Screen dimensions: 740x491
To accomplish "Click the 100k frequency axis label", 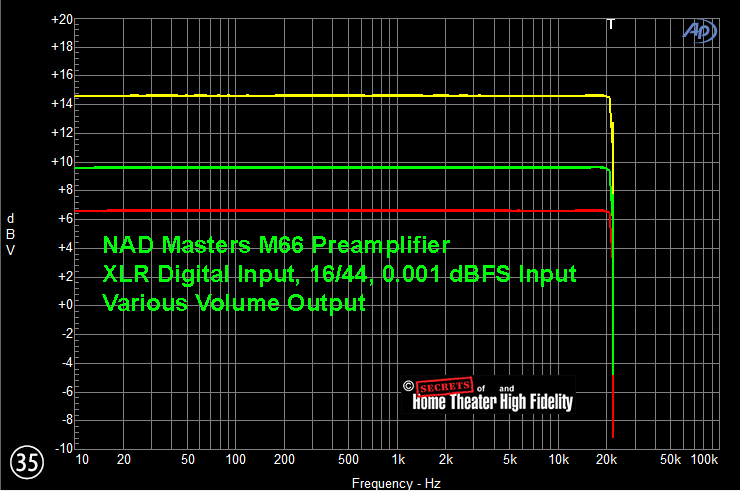I will point(704,459).
